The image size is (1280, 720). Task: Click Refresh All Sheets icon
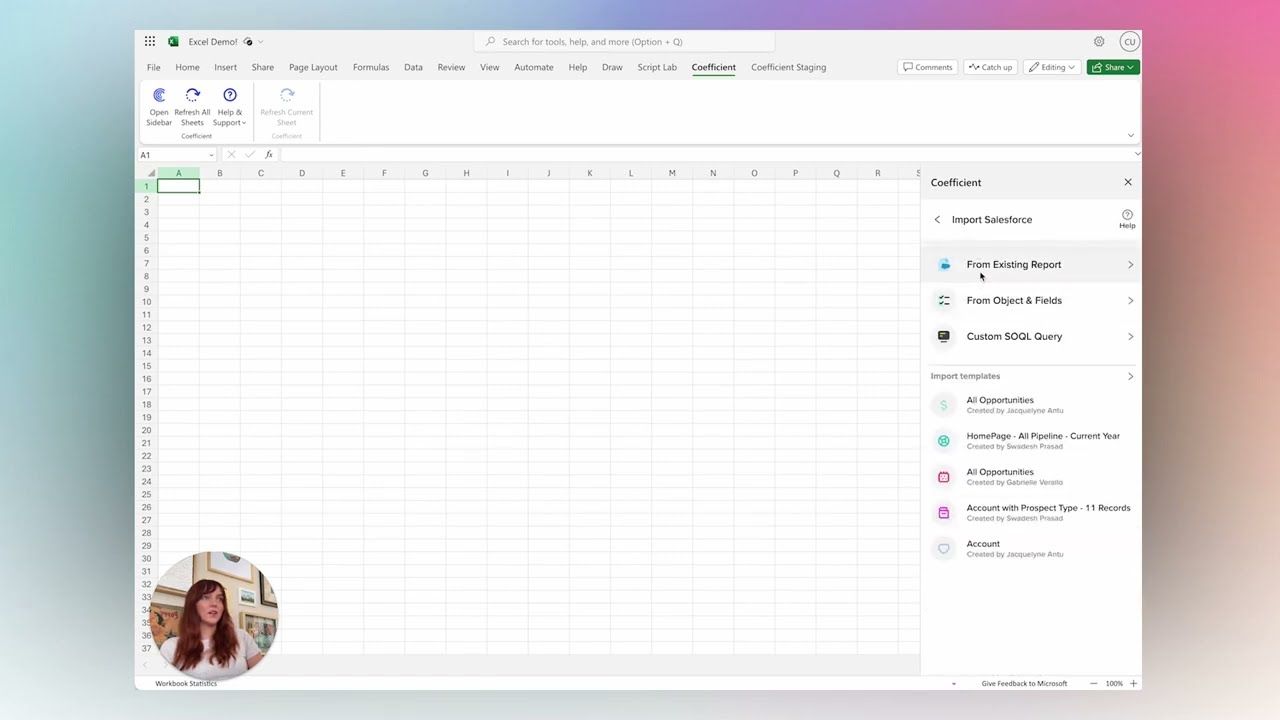(192, 95)
